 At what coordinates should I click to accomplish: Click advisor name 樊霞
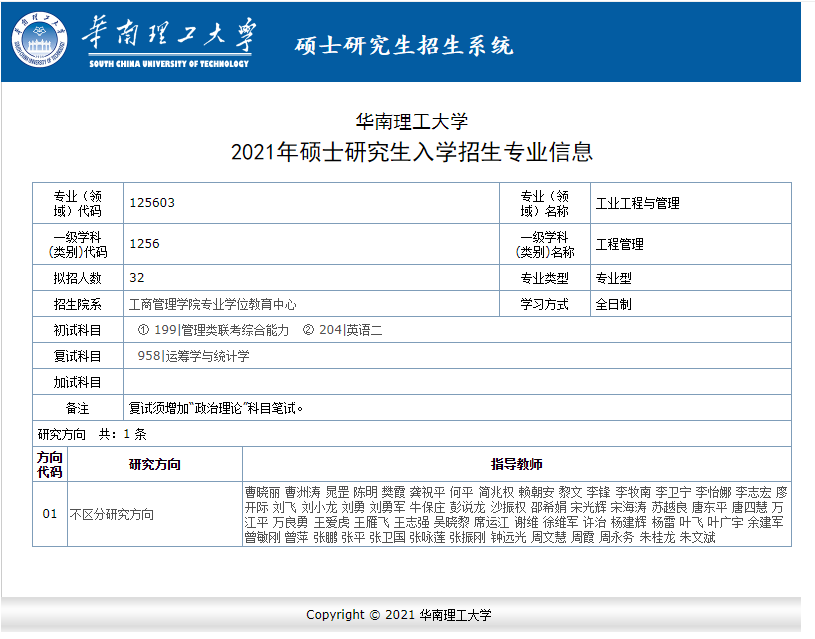tap(393, 492)
